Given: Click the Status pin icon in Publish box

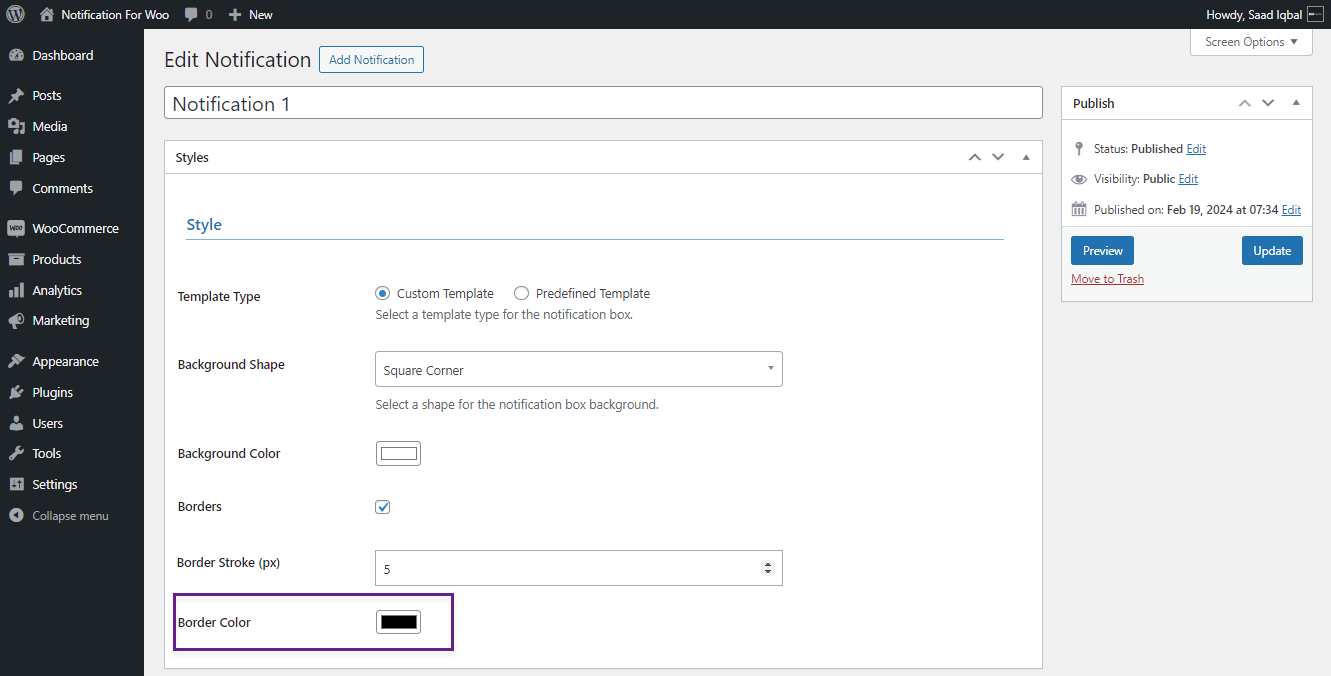Looking at the screenshot, I should [x=1079, y=149].
